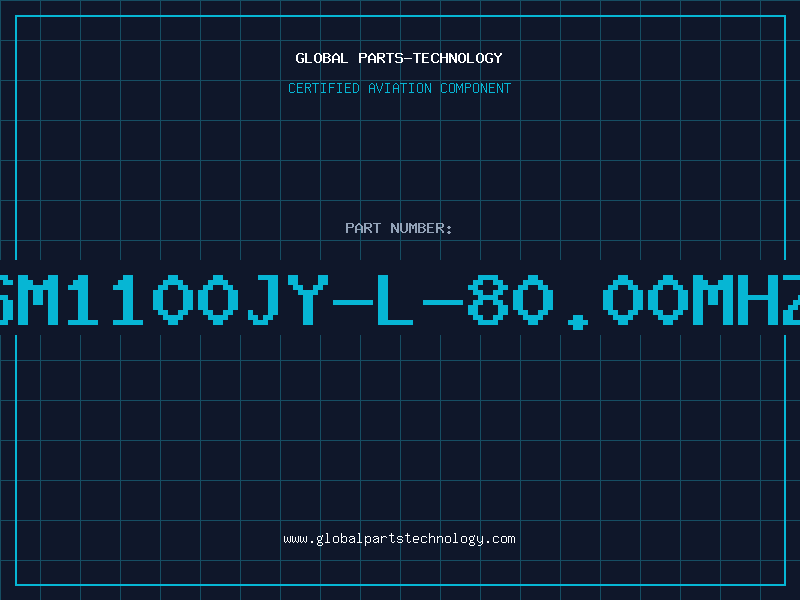This screenshot has width=800, height=600.
Task: Click the large SM1100JY-L-80.00MHZ part number
Action: (x=400, y=300)
